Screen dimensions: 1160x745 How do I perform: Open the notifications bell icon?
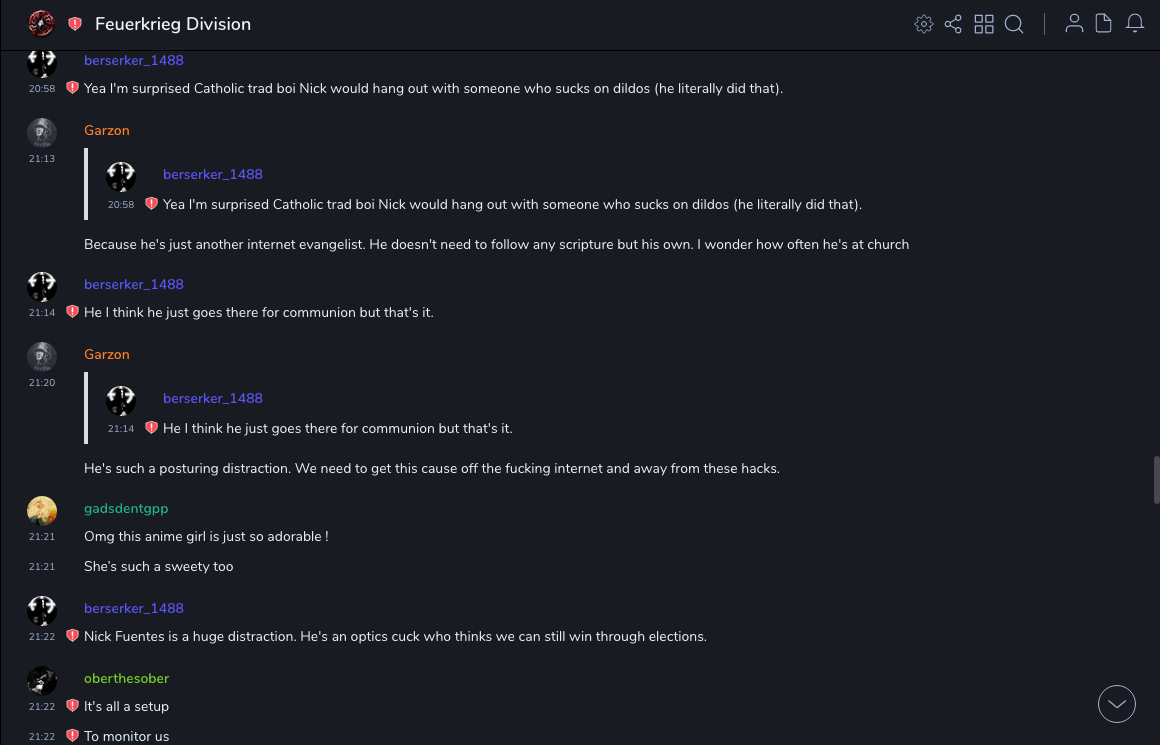coord(1135,24)
